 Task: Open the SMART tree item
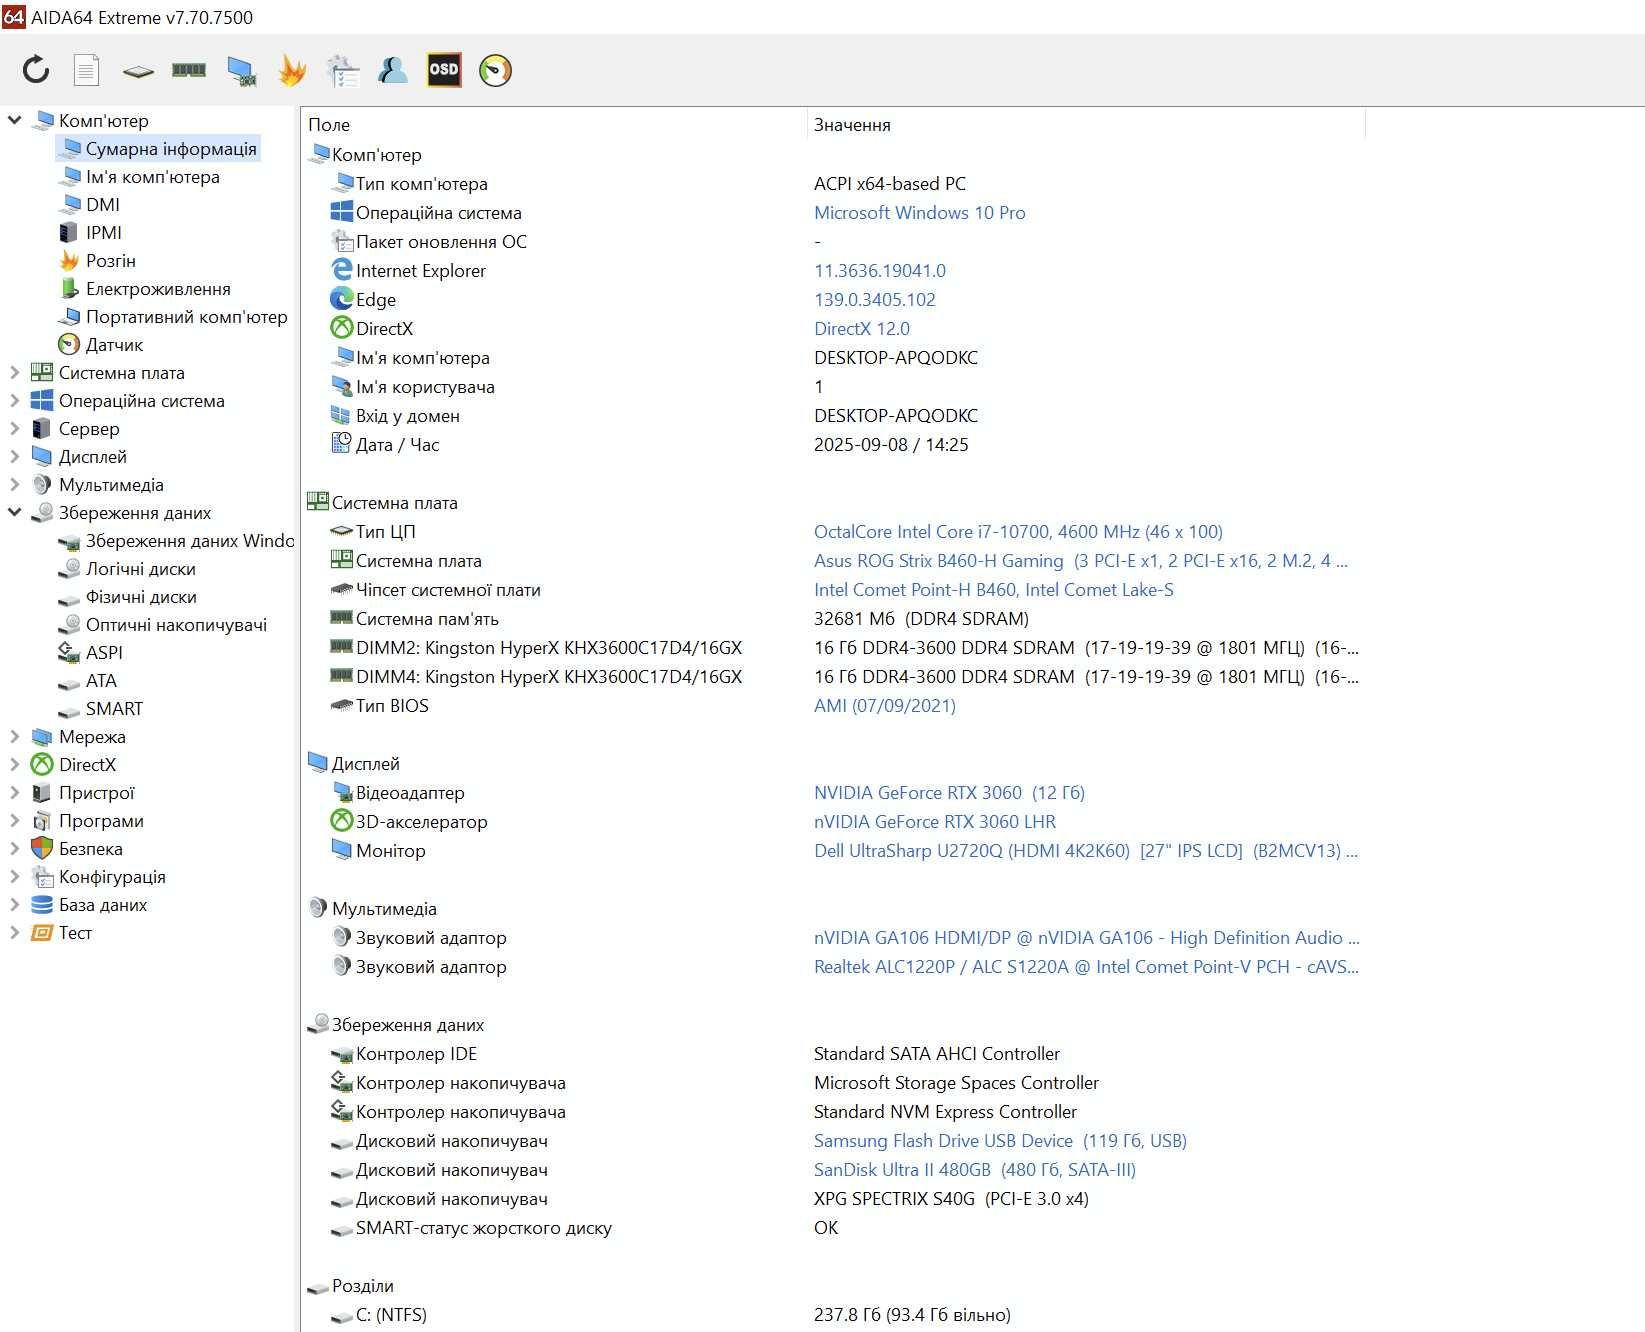[x=114, y=708]
